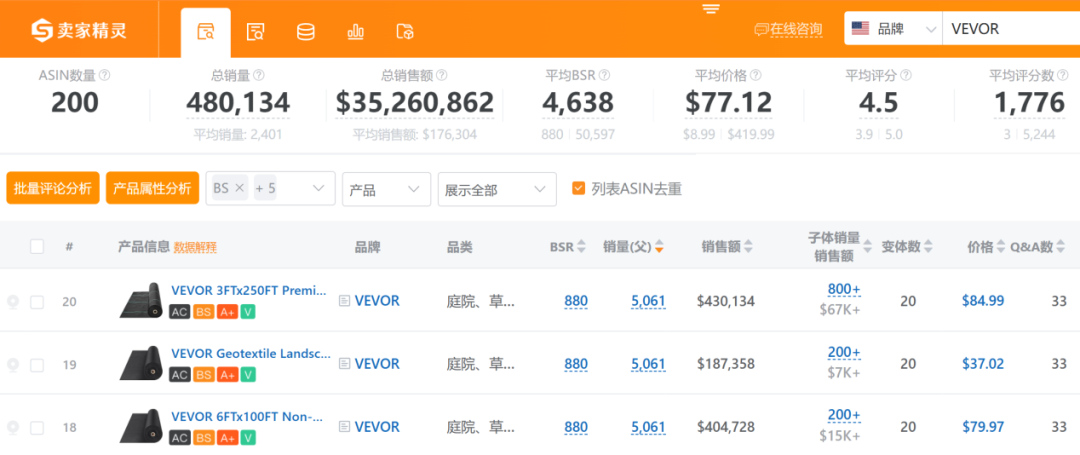Open the 展示全部 dropdown
This screenshot has height=455, width=1080.
pos(497,189)
